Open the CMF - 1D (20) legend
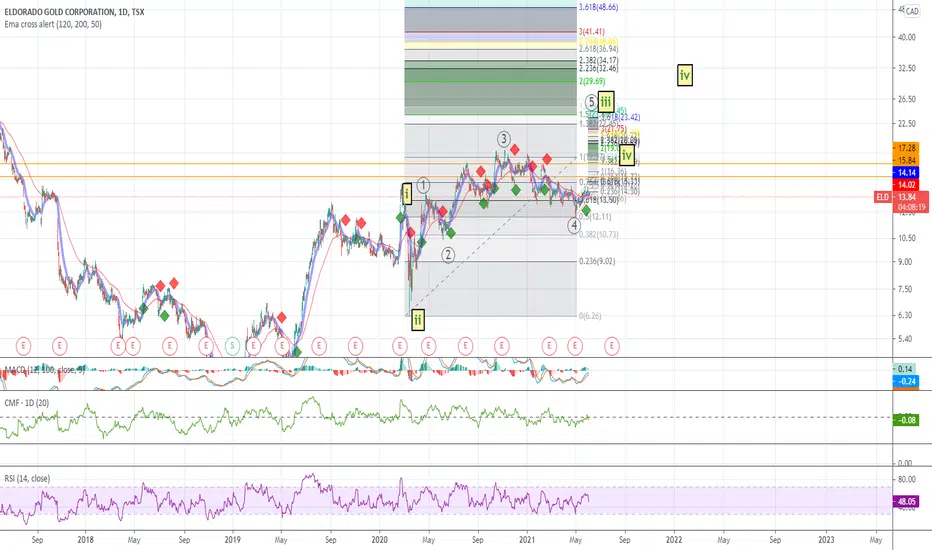This screenshot has width=932, height=550. tap(27, 403)
